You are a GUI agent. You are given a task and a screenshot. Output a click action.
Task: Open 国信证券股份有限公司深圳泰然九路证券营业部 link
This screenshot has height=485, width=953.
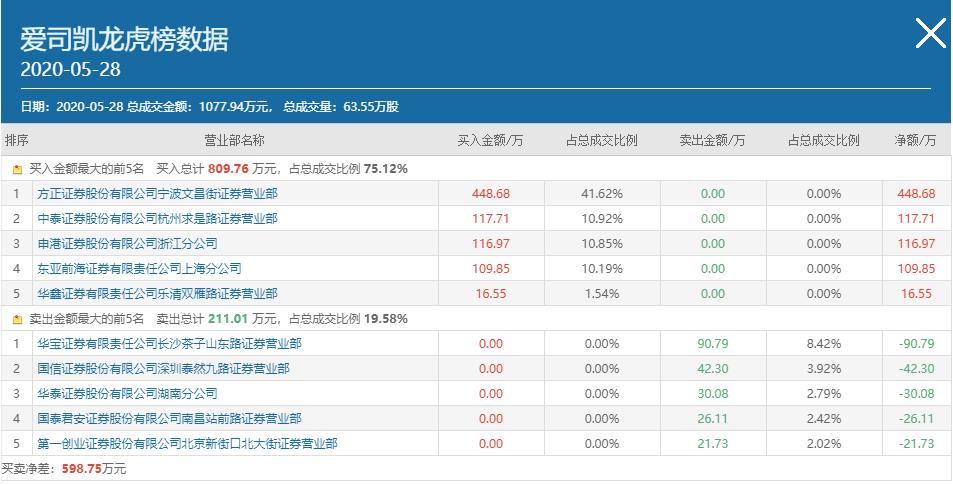click(163, 369)
